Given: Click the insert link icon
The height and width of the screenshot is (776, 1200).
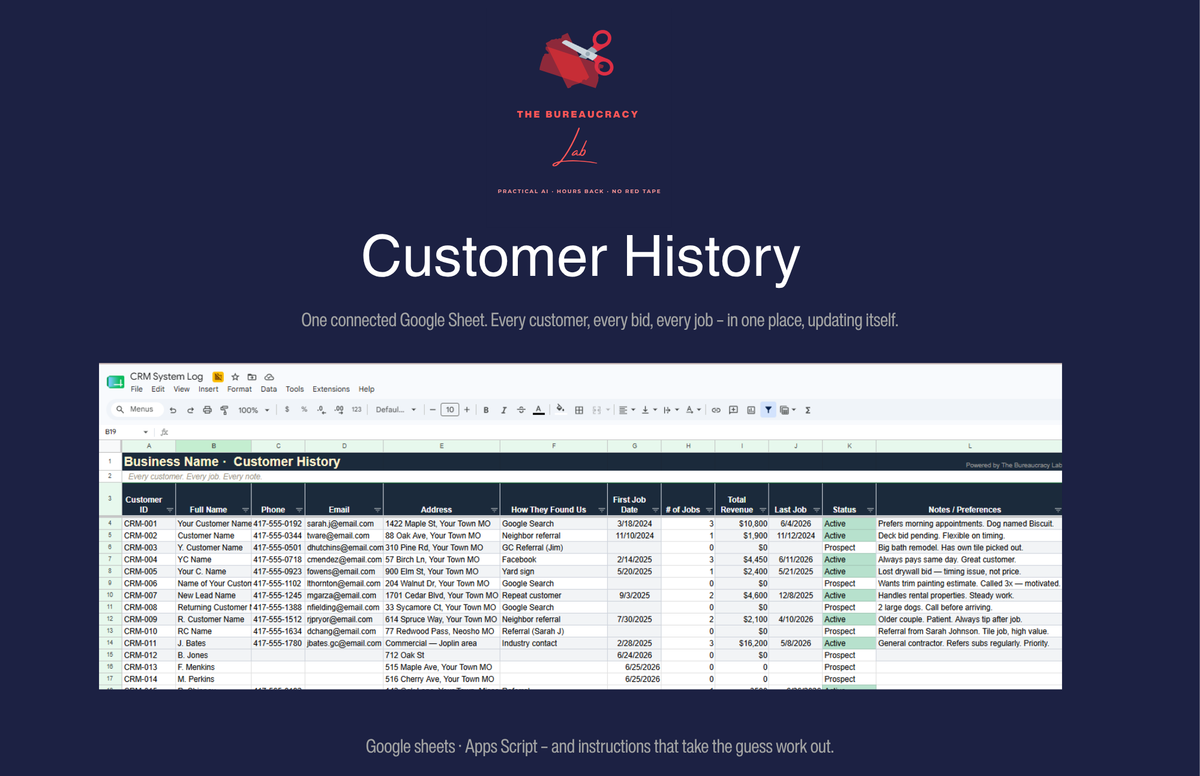Looking at the screenshot, I should (716, 410).
